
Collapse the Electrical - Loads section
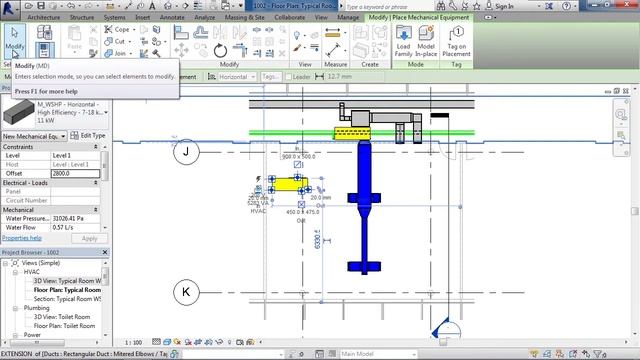click(x=96, y=183)
